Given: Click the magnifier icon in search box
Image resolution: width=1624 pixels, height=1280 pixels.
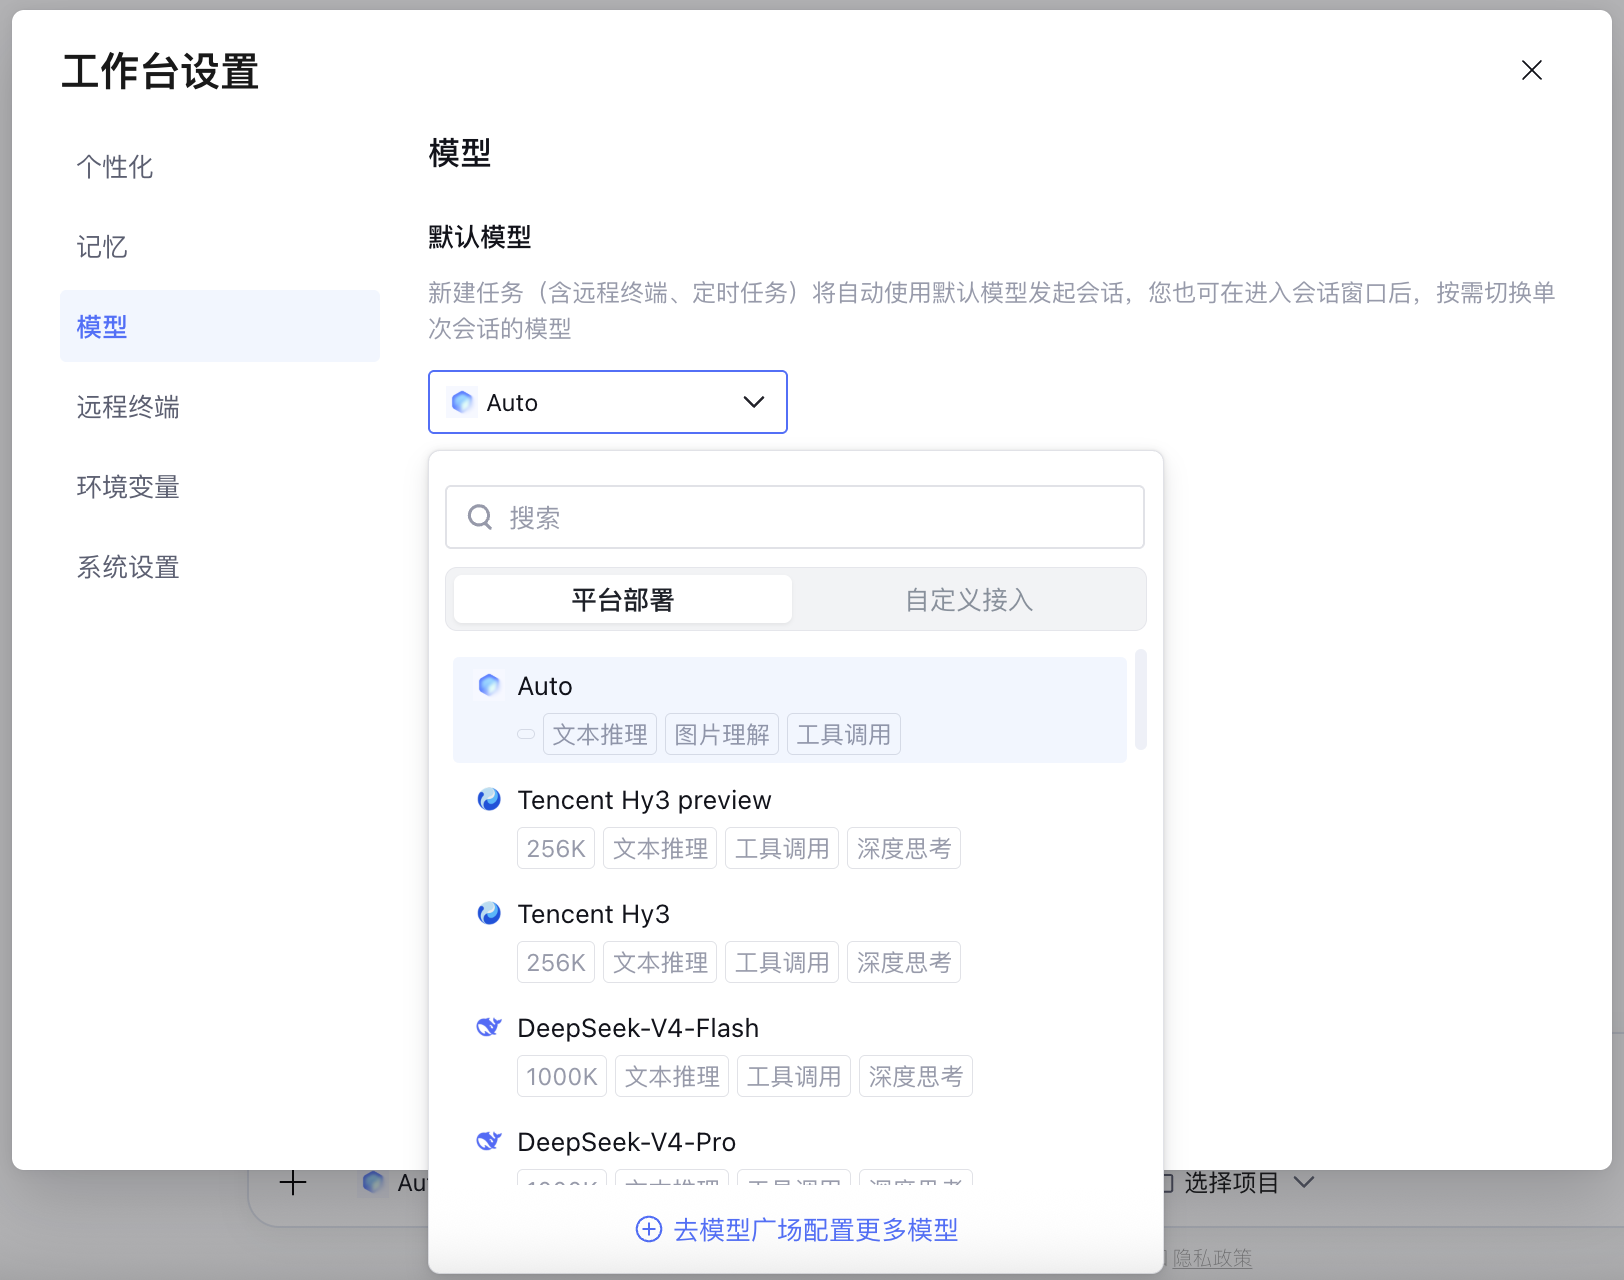Looking at the screenshot, I should [480, 517].
